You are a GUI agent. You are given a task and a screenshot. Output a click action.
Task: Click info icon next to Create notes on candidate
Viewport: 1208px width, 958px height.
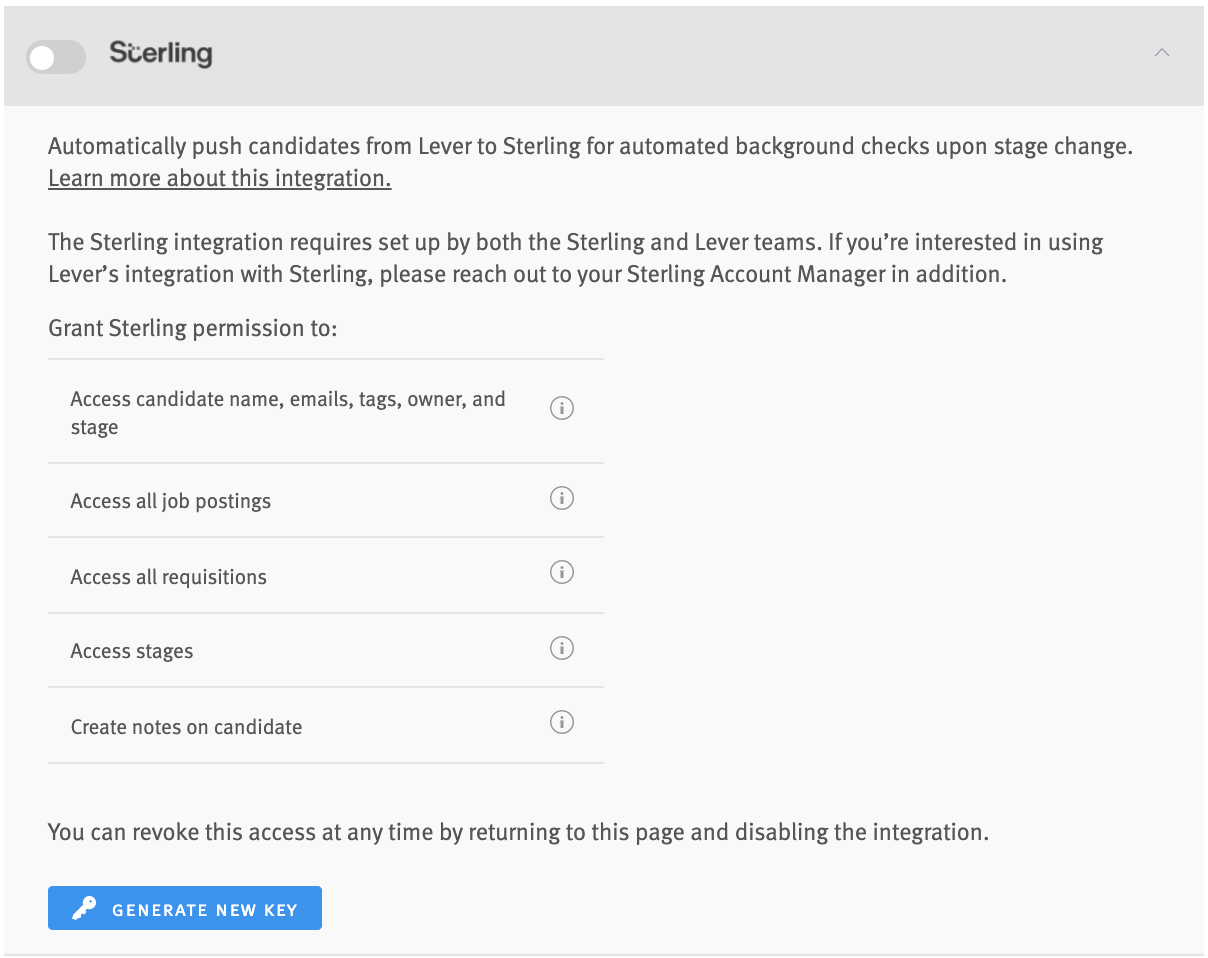(x=561, y=722)
